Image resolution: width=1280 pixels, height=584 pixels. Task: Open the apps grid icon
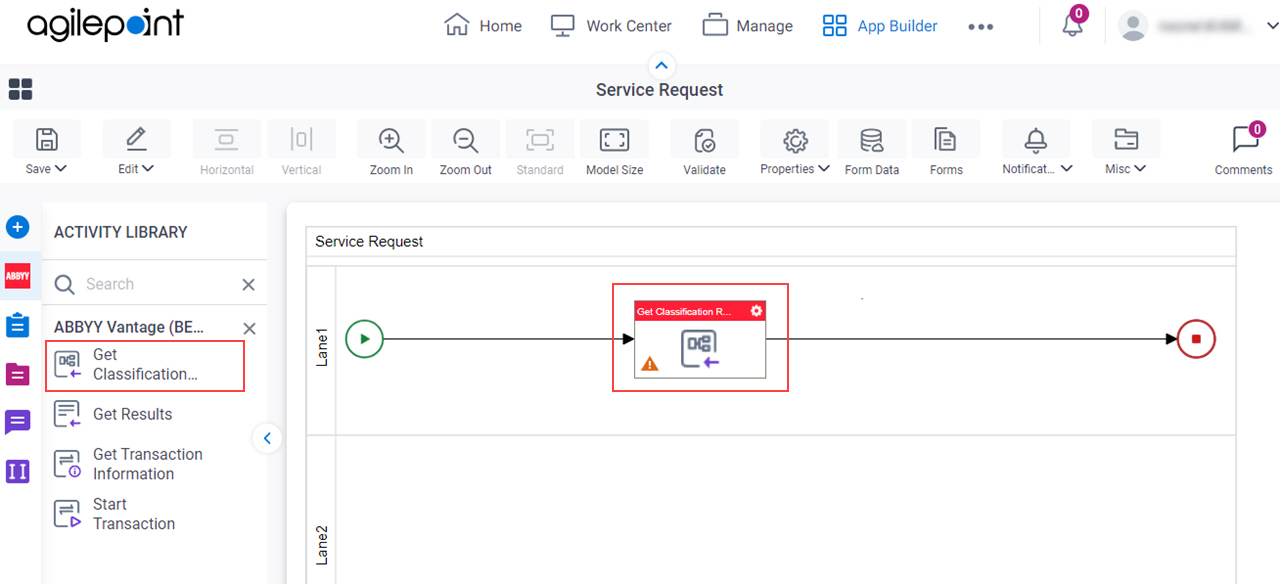click(20, 90)
